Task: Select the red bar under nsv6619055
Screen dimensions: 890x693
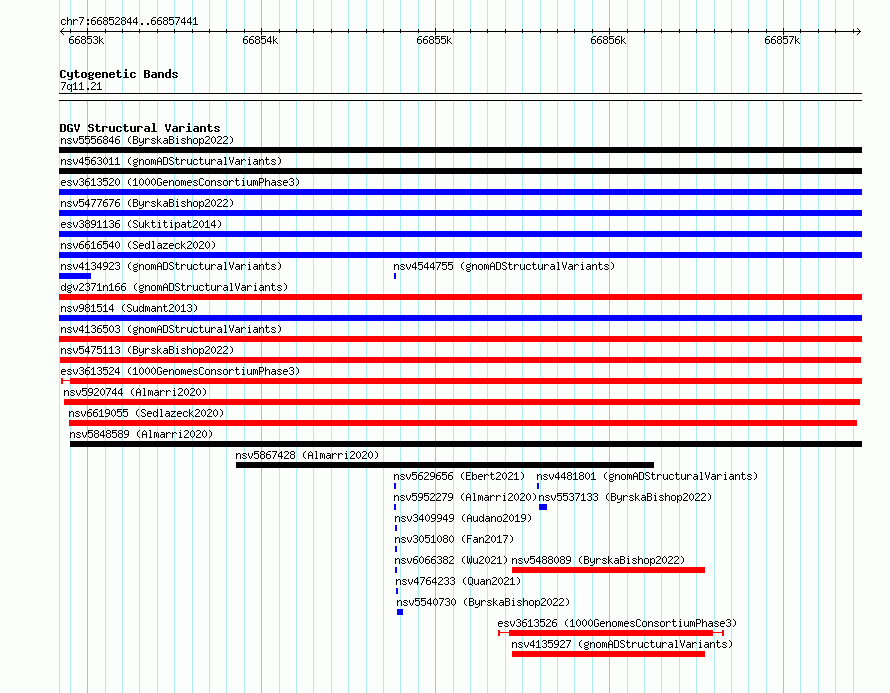Action: tap(463, 423)
